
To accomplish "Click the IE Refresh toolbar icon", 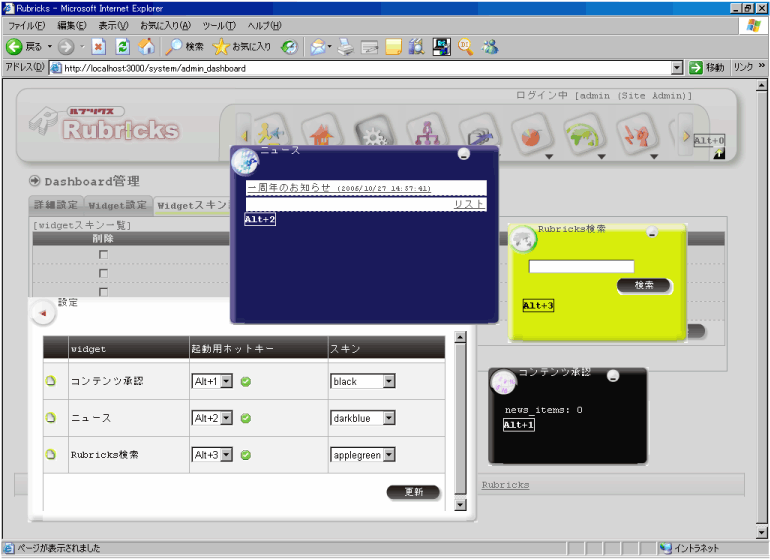I will (x=122, y=46).
